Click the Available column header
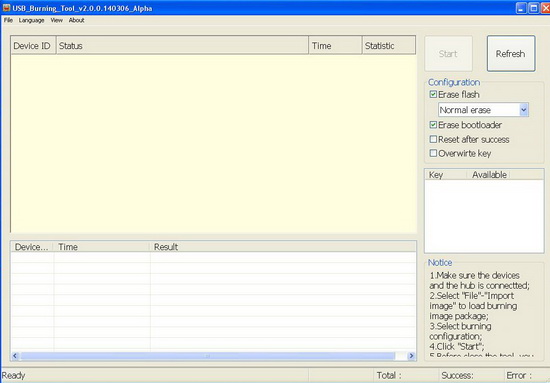The width and height of the screenshot is (550, 383). click(488, 175)
